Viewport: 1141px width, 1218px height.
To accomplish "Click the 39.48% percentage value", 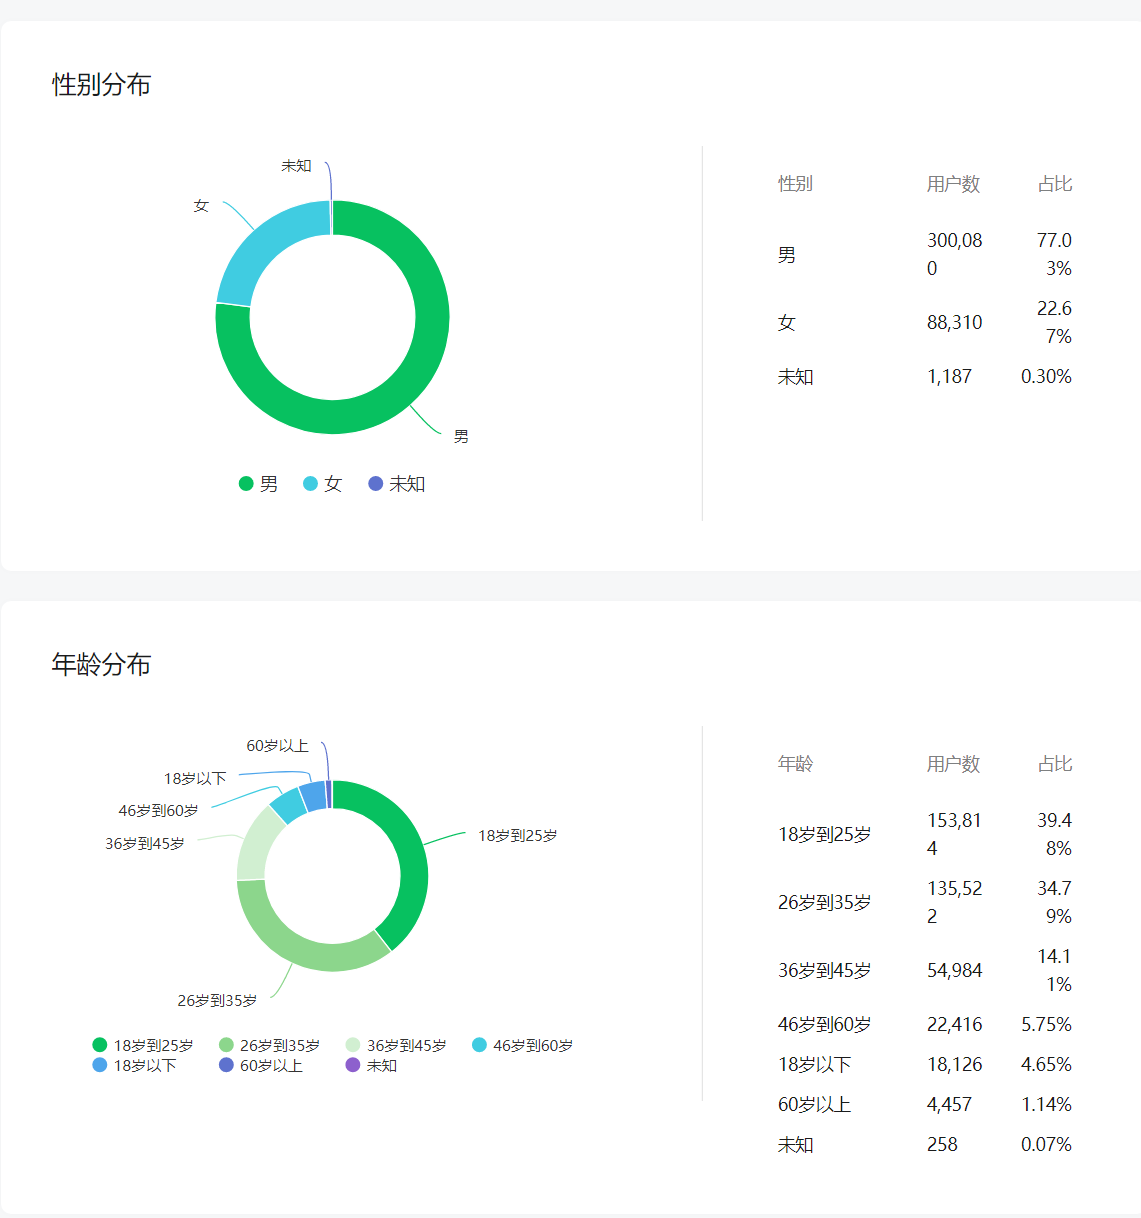I will [1054, 835].
